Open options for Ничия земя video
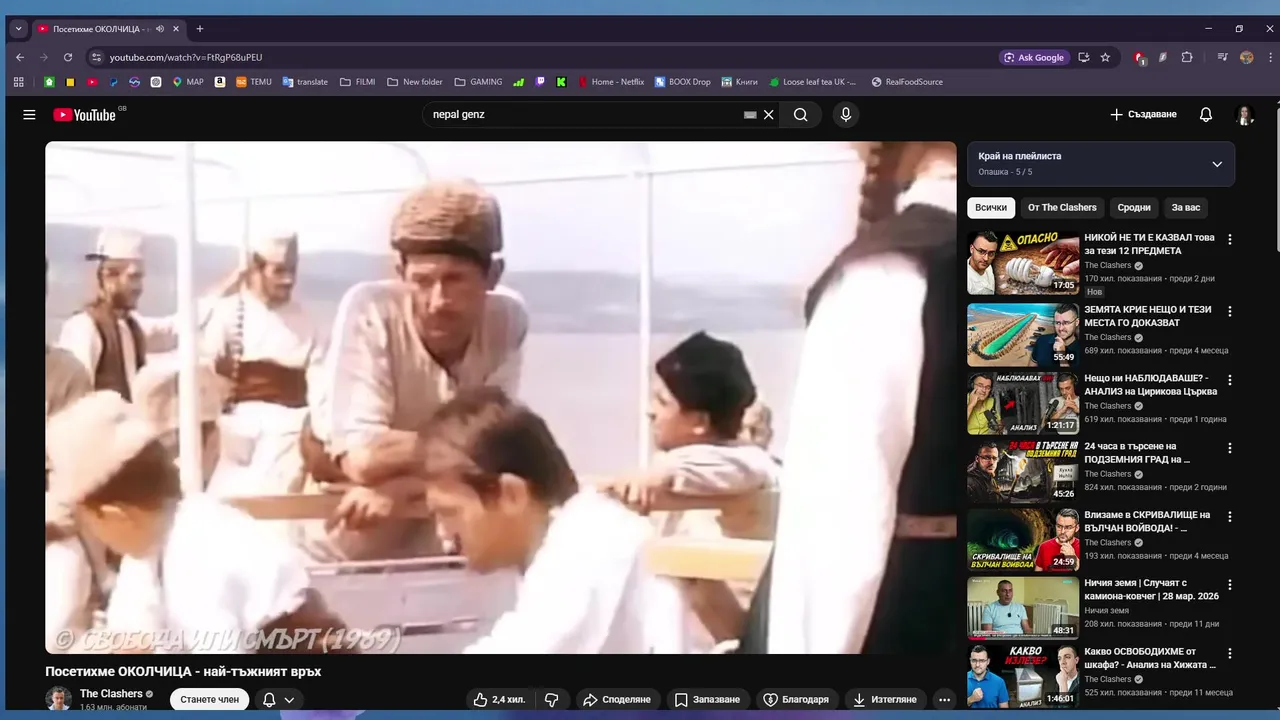The height and width of the screenshot is (720, 1280). pyautogui.click(x=1230, y=585)
